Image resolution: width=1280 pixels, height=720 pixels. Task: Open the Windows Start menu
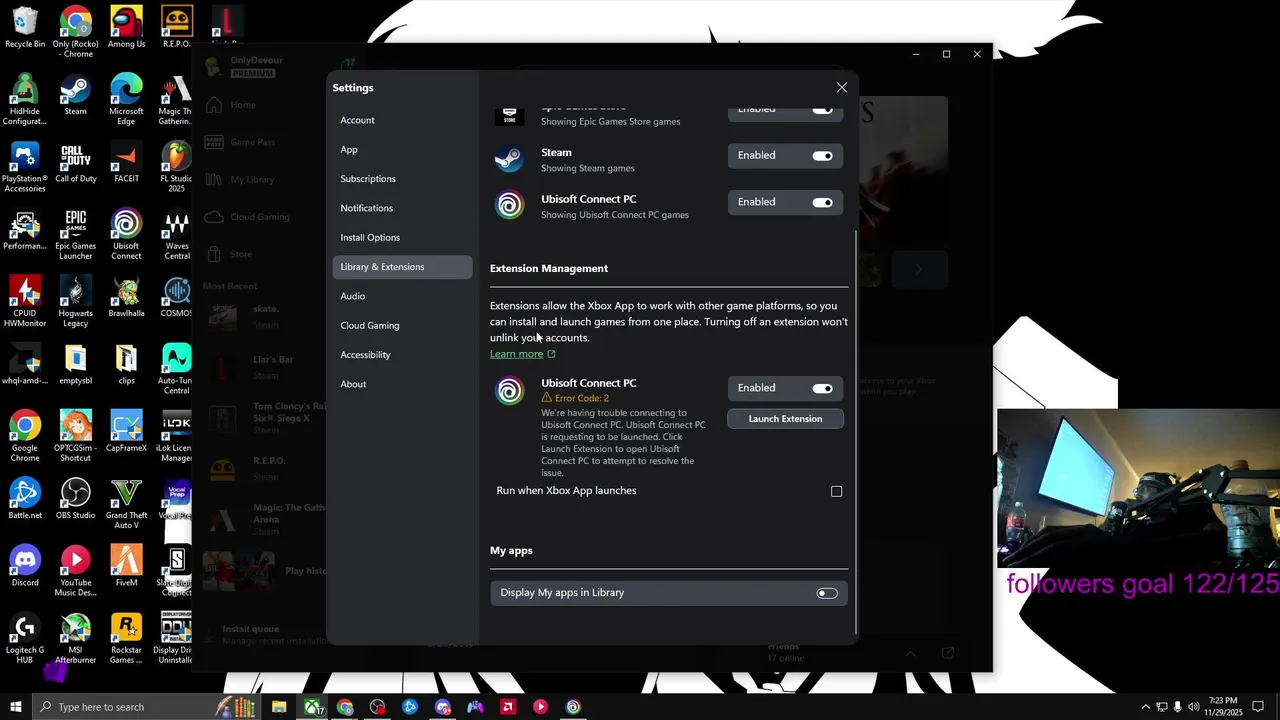pyautogui.click(x=15, y=707)
